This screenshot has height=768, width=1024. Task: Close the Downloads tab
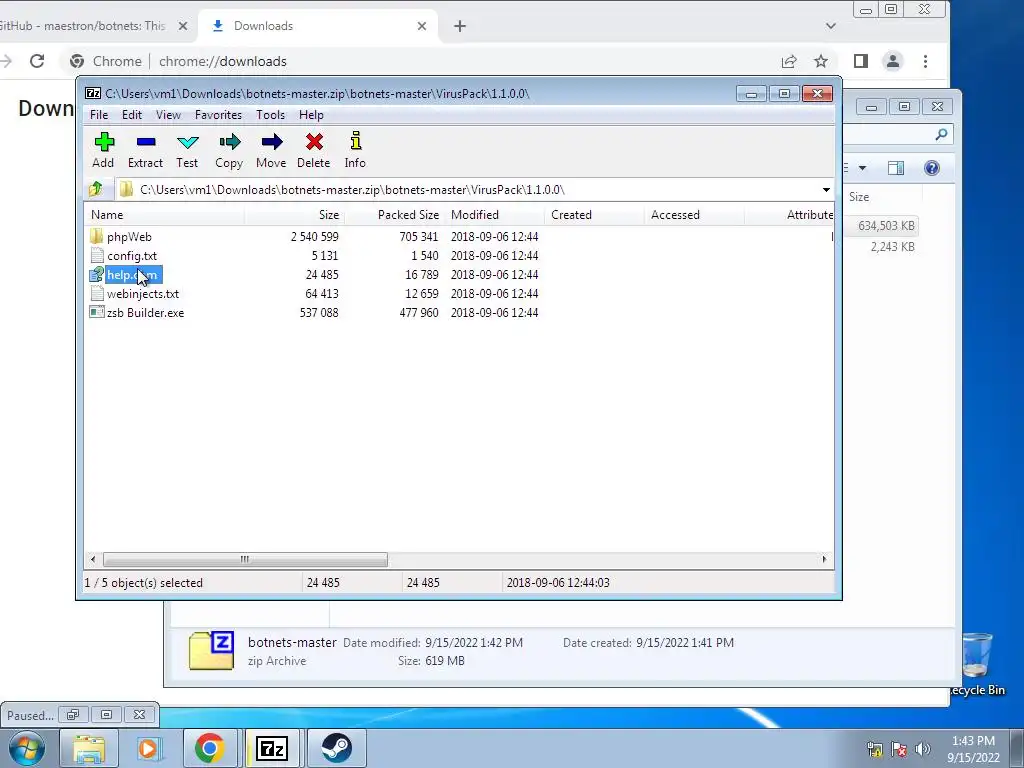click(x=422, y=26)
